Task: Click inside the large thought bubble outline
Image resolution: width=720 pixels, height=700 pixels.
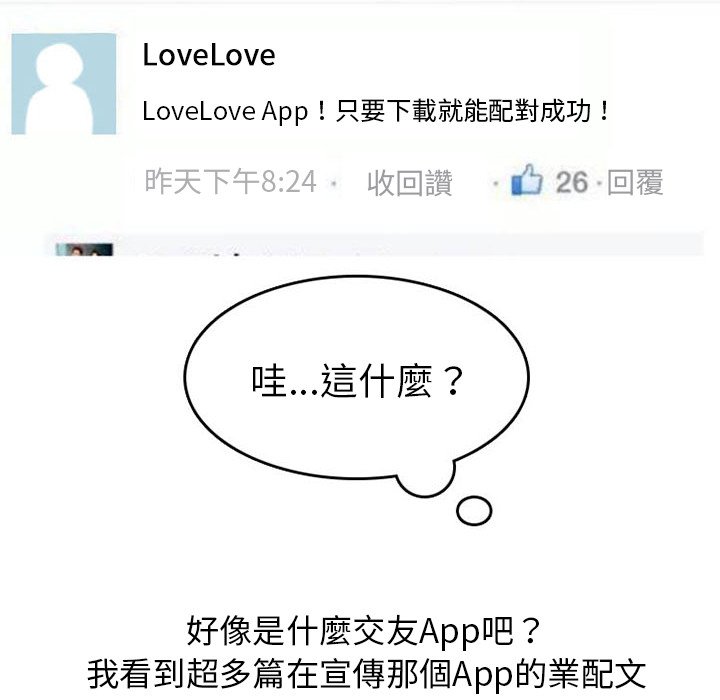Action: [357, 377]
